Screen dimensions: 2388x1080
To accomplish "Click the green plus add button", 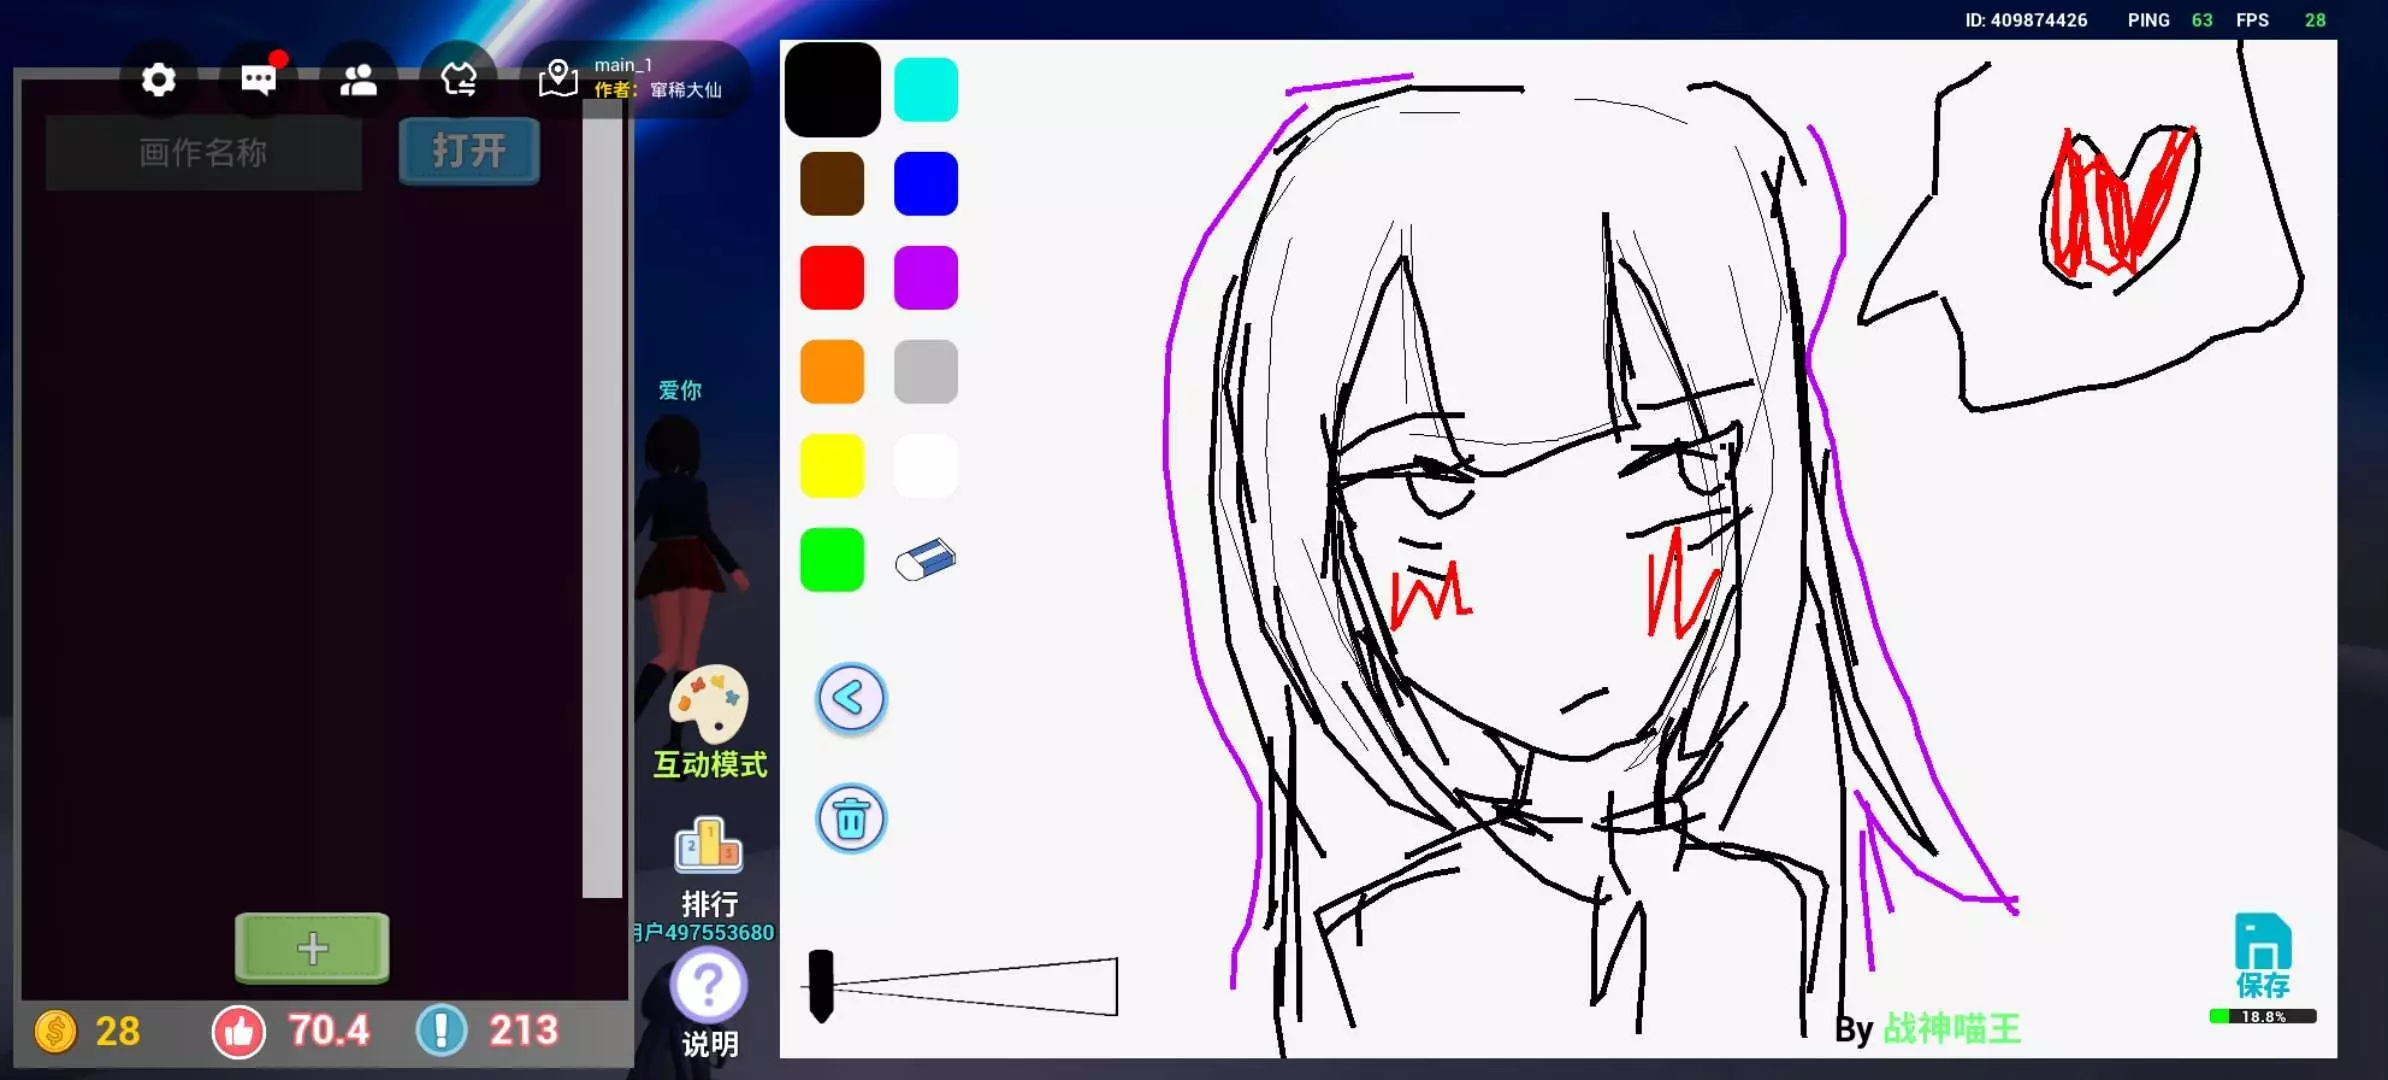I will pos(312,947).
